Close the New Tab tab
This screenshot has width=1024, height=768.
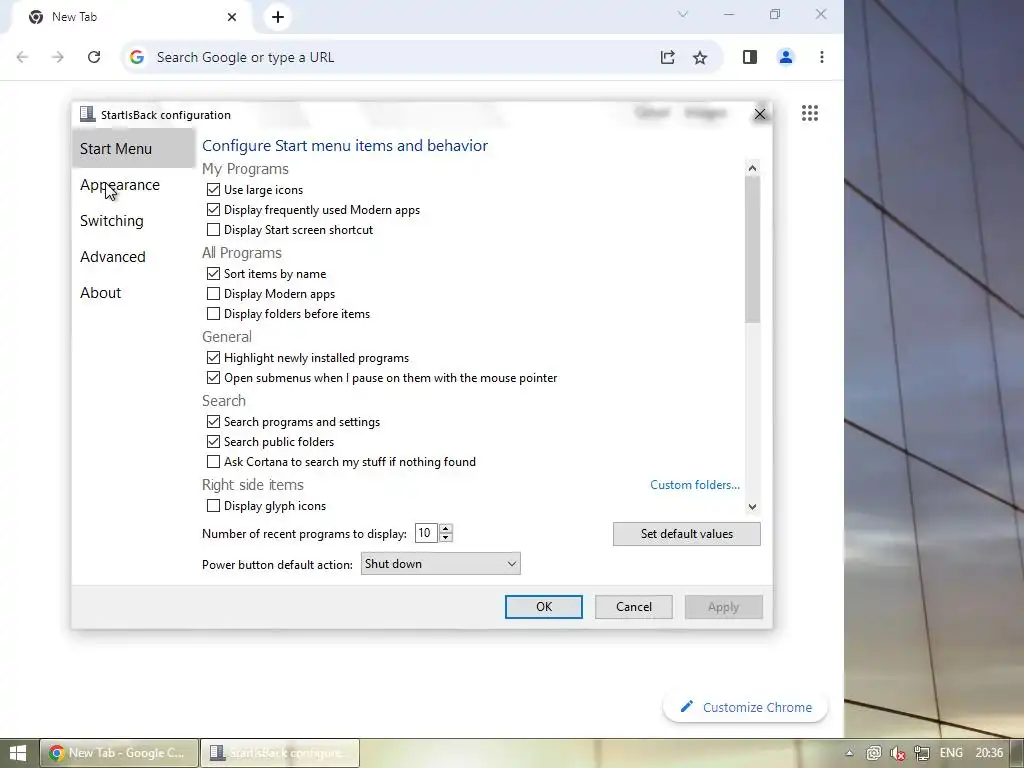tap(232, 17)
